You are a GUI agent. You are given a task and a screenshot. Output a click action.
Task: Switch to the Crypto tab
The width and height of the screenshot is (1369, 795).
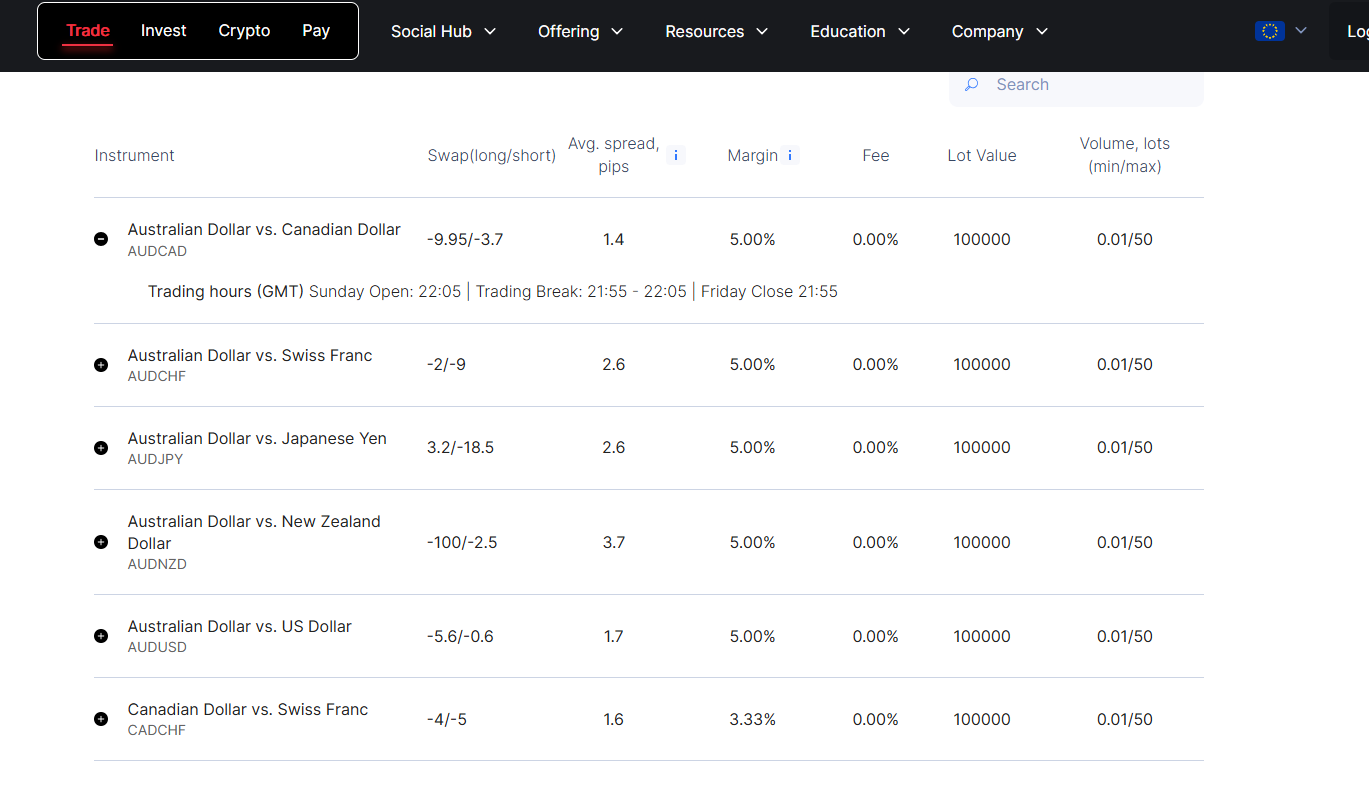(244, 31)
